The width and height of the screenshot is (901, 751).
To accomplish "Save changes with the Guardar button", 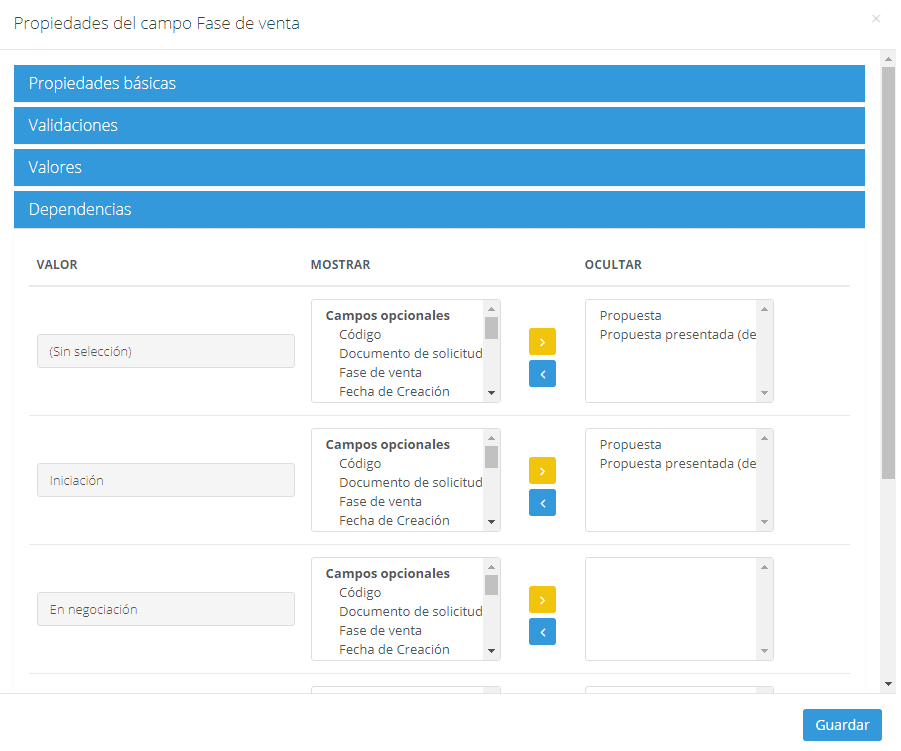I will point(842,725).
